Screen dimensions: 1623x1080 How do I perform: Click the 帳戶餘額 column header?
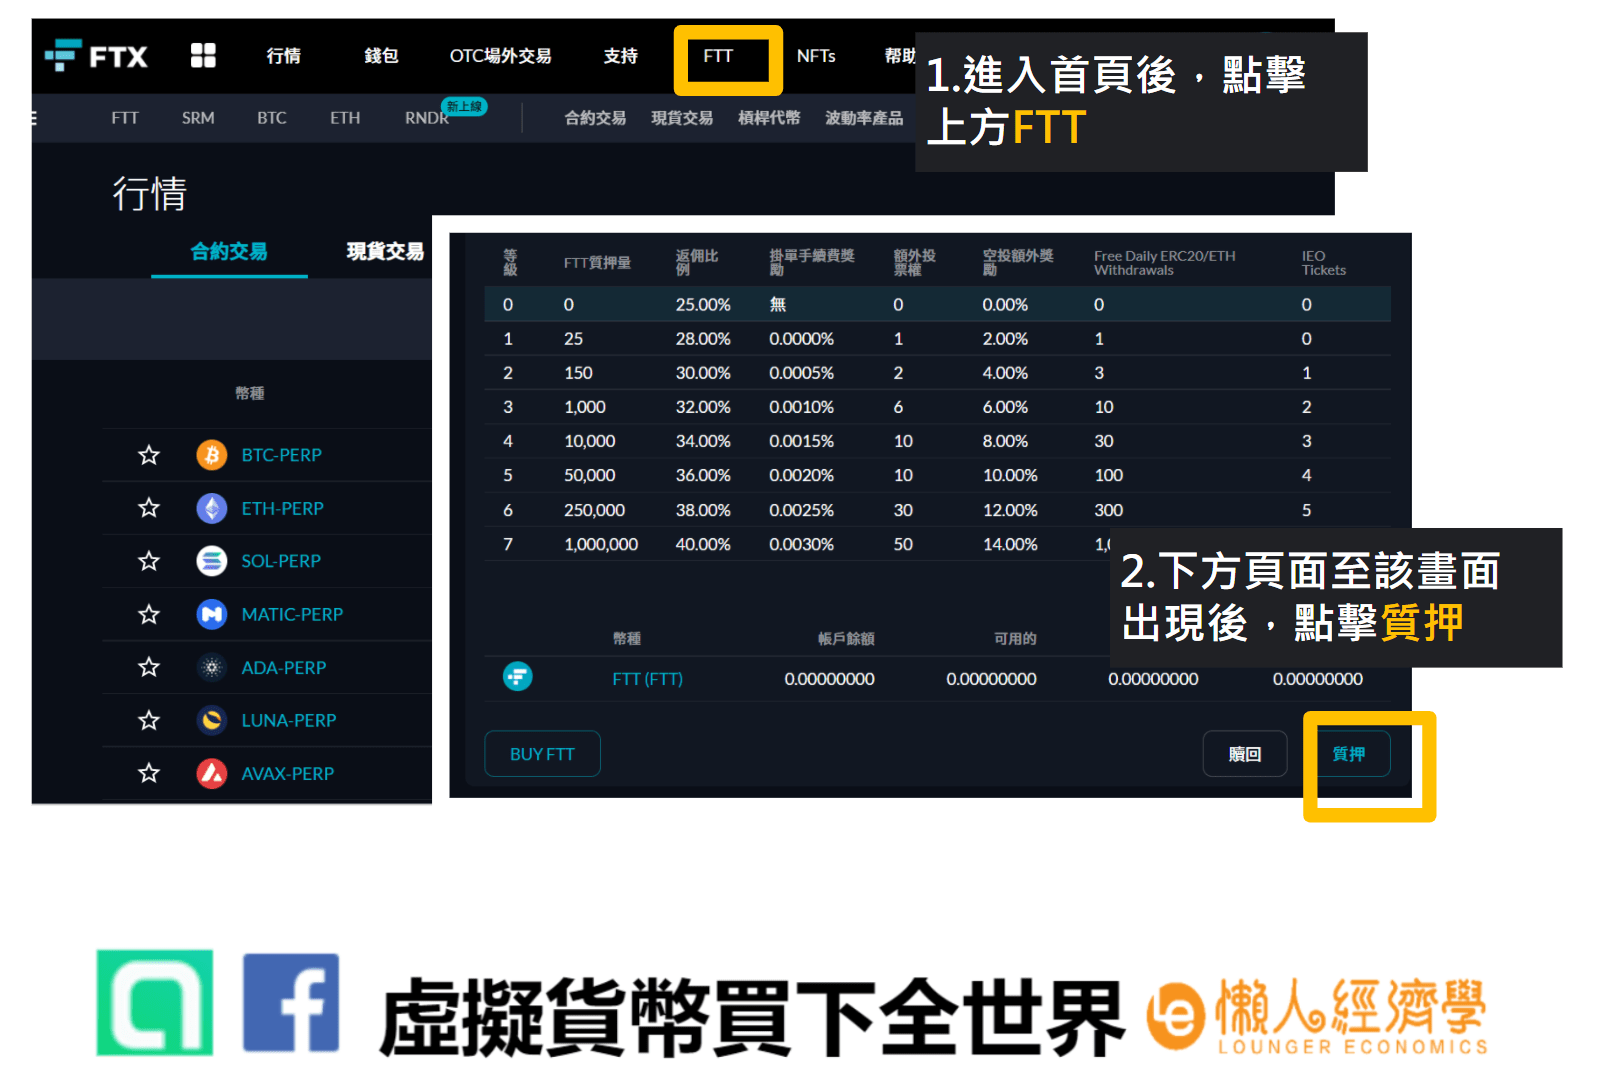(x=846, y=639)
